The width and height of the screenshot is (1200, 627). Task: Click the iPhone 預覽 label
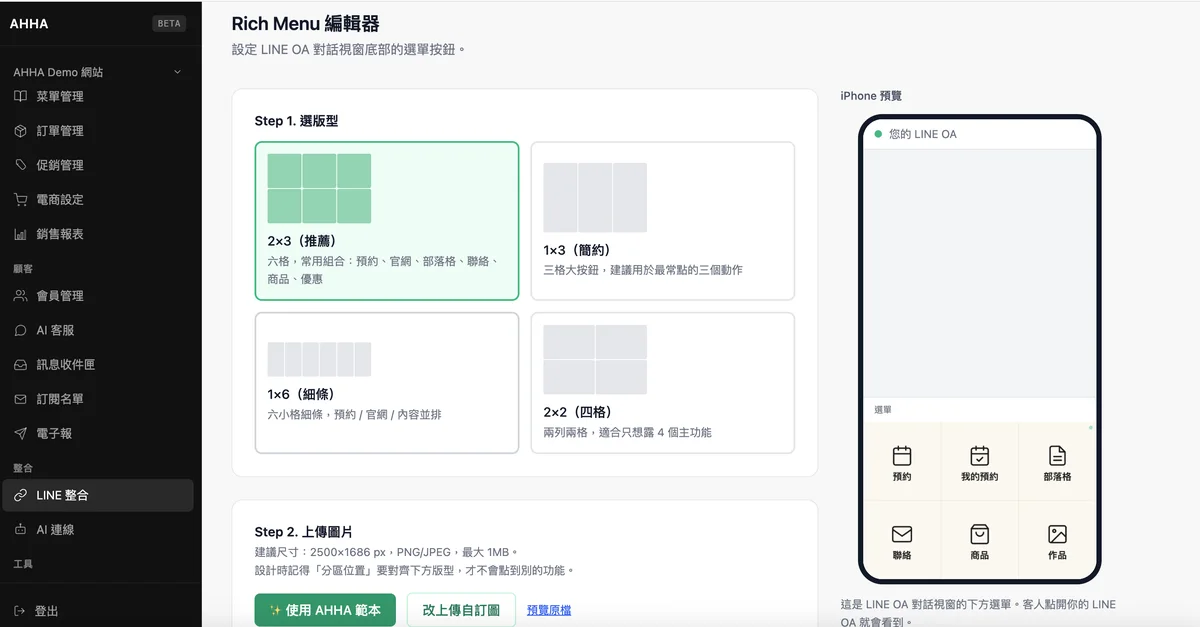click(871, 96)
